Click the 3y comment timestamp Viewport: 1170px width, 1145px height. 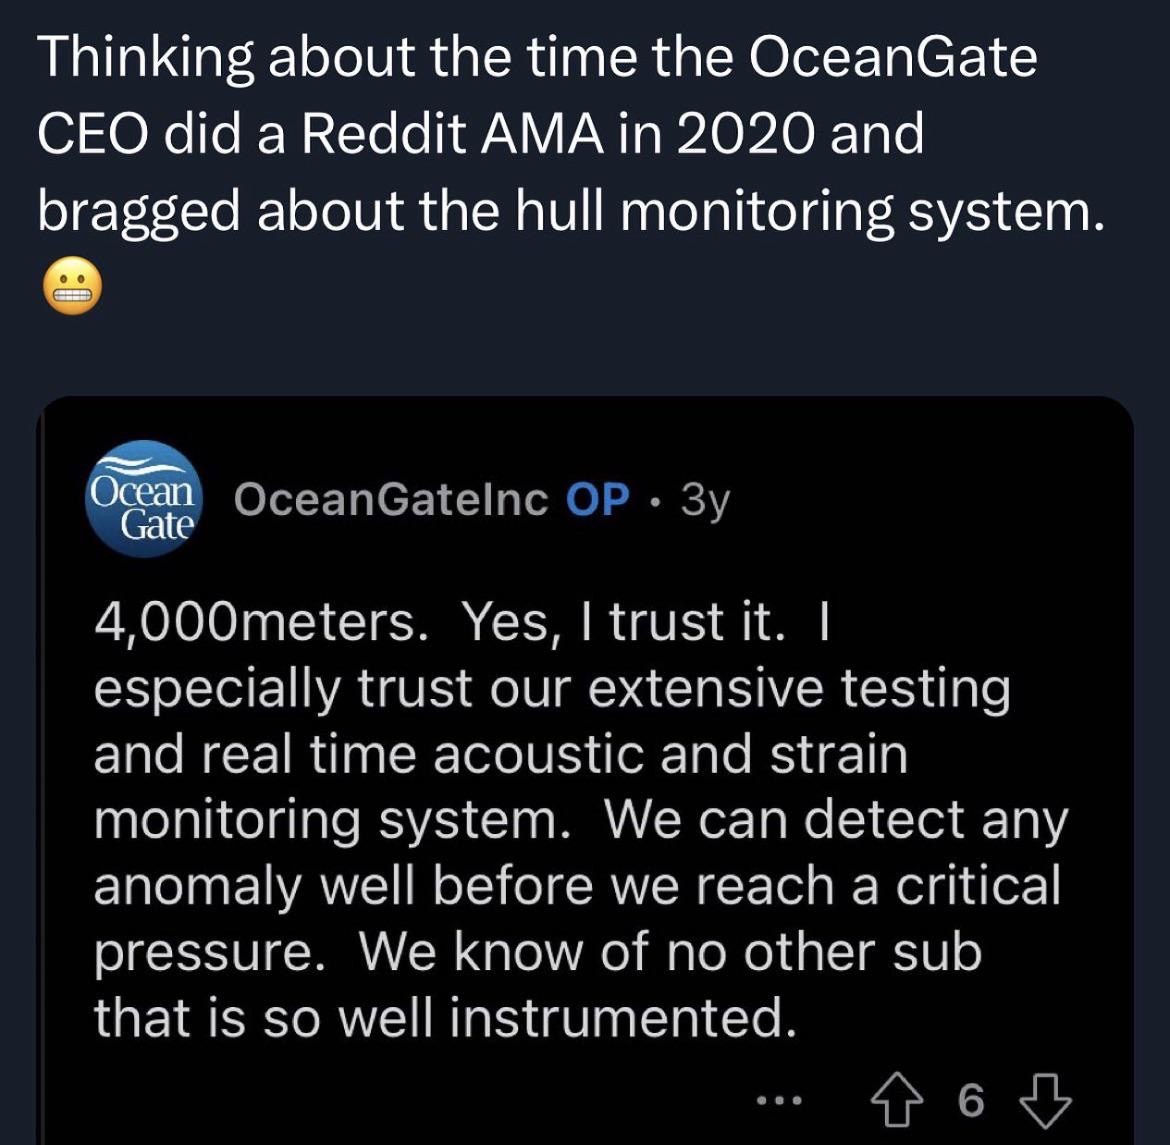(705, 500)
